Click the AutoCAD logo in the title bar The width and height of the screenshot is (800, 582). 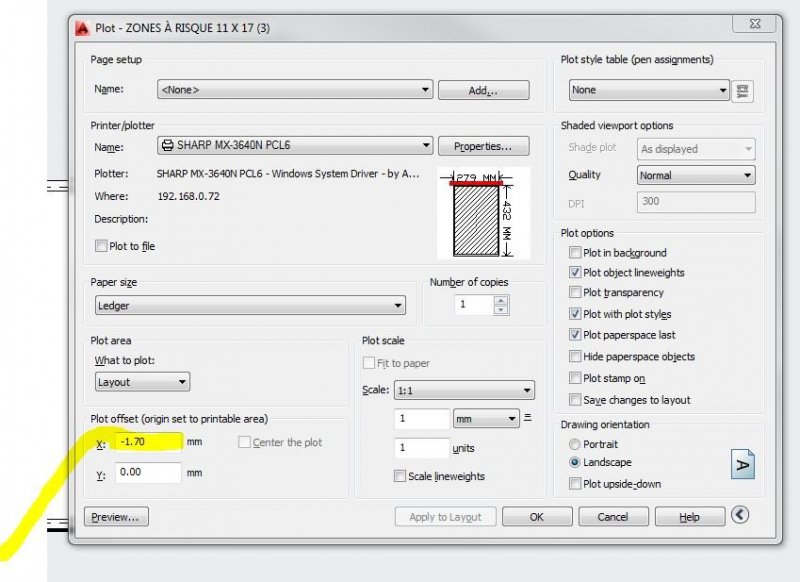click(82, 28)
